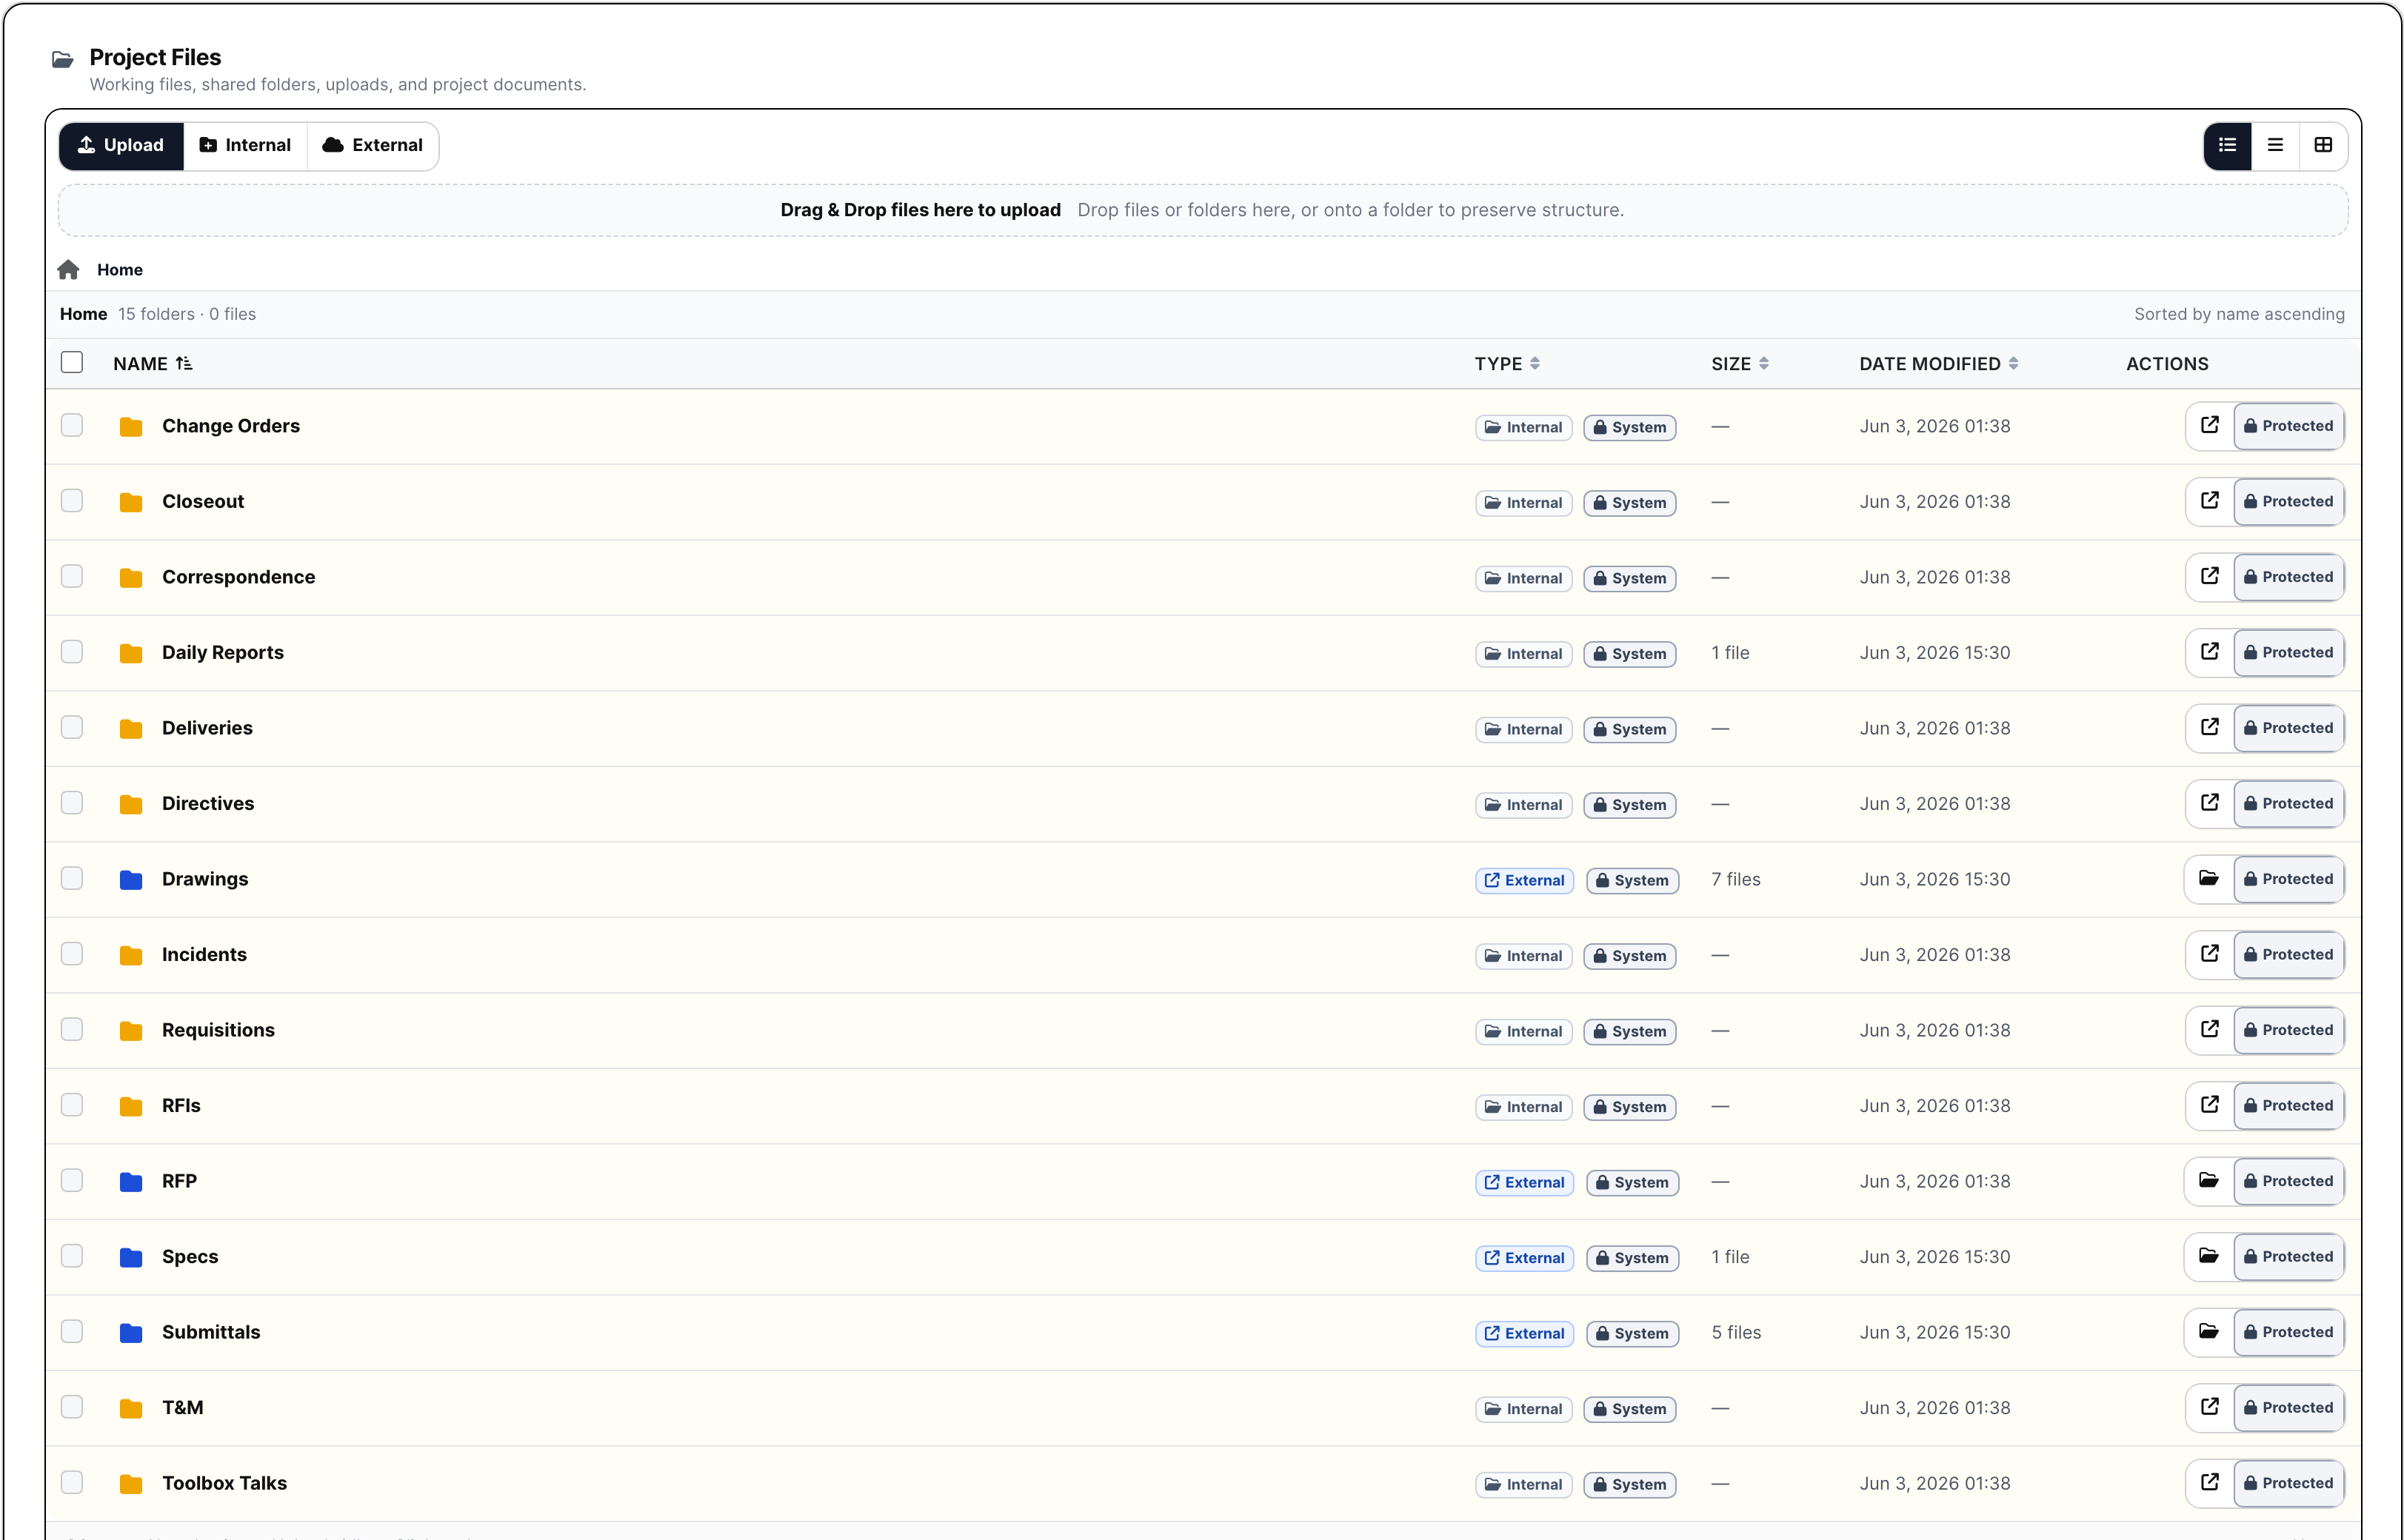Open Deliveries row external-link icon
The image size is (2404, 1540).
coord(2209,728)
